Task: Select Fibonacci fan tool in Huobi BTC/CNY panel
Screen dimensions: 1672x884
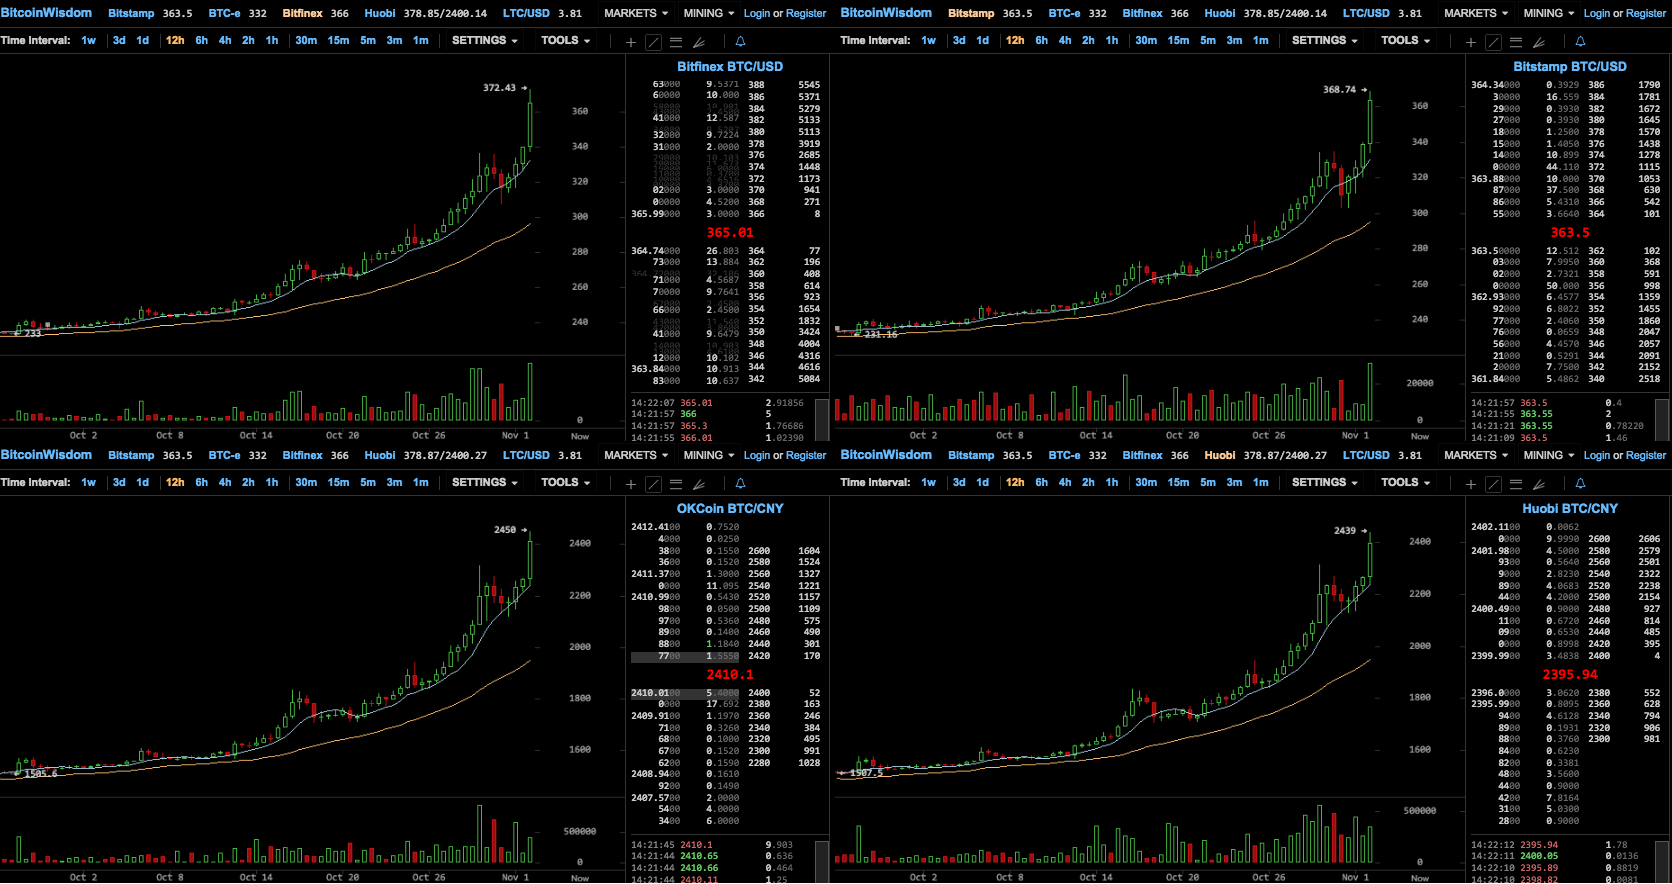Action: tap(1539, 484)
